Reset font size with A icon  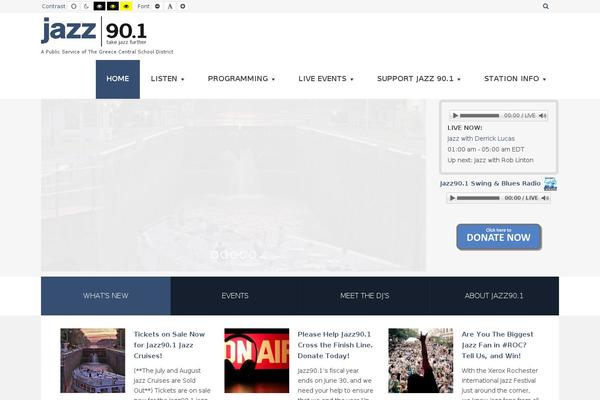[170, 6]
